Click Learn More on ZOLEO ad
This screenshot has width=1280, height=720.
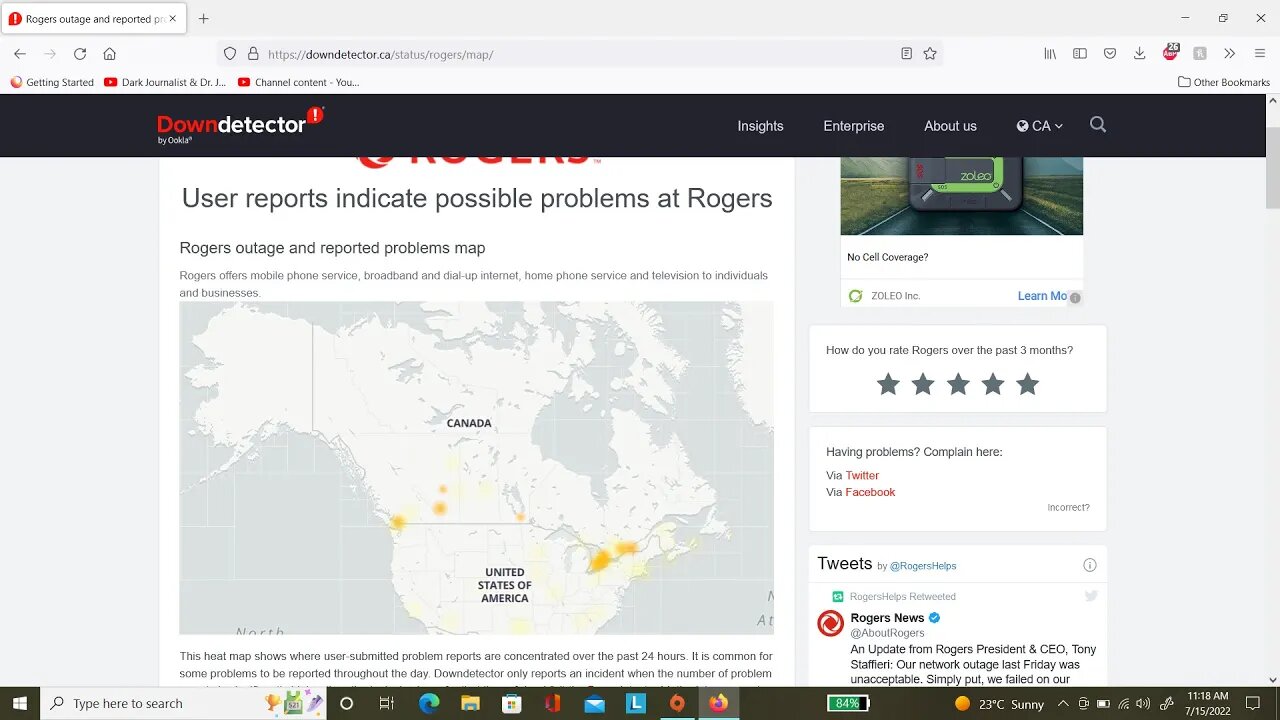[x=1042, y=296]
